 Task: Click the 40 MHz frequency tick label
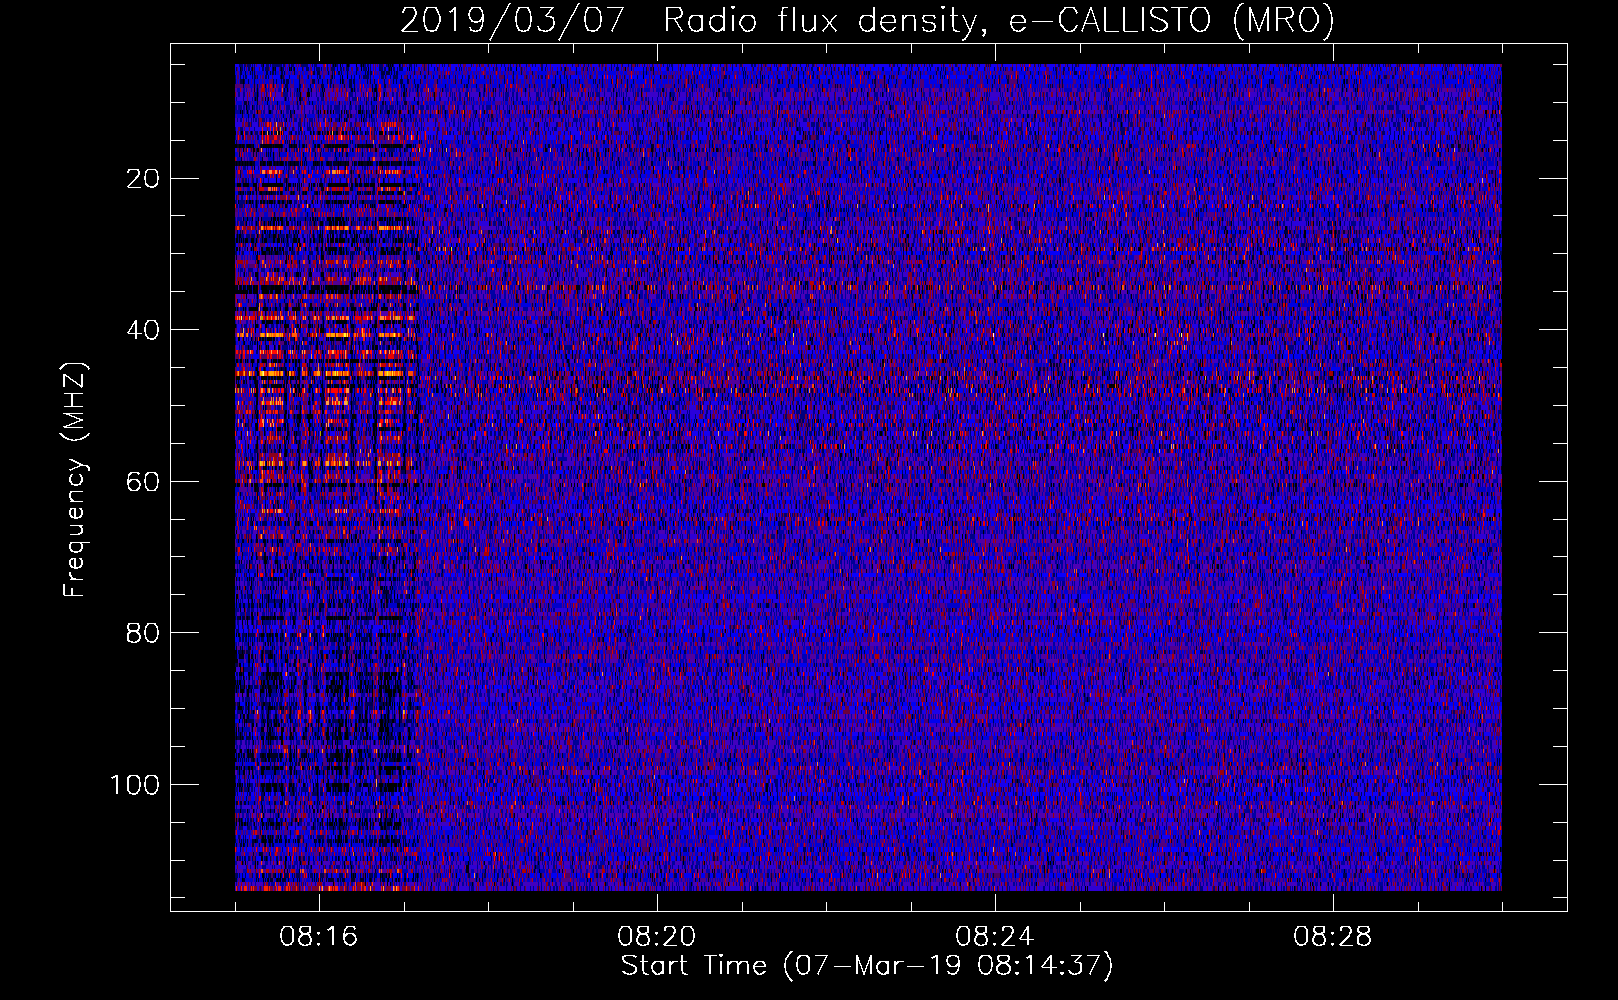[x=144, y=330]
